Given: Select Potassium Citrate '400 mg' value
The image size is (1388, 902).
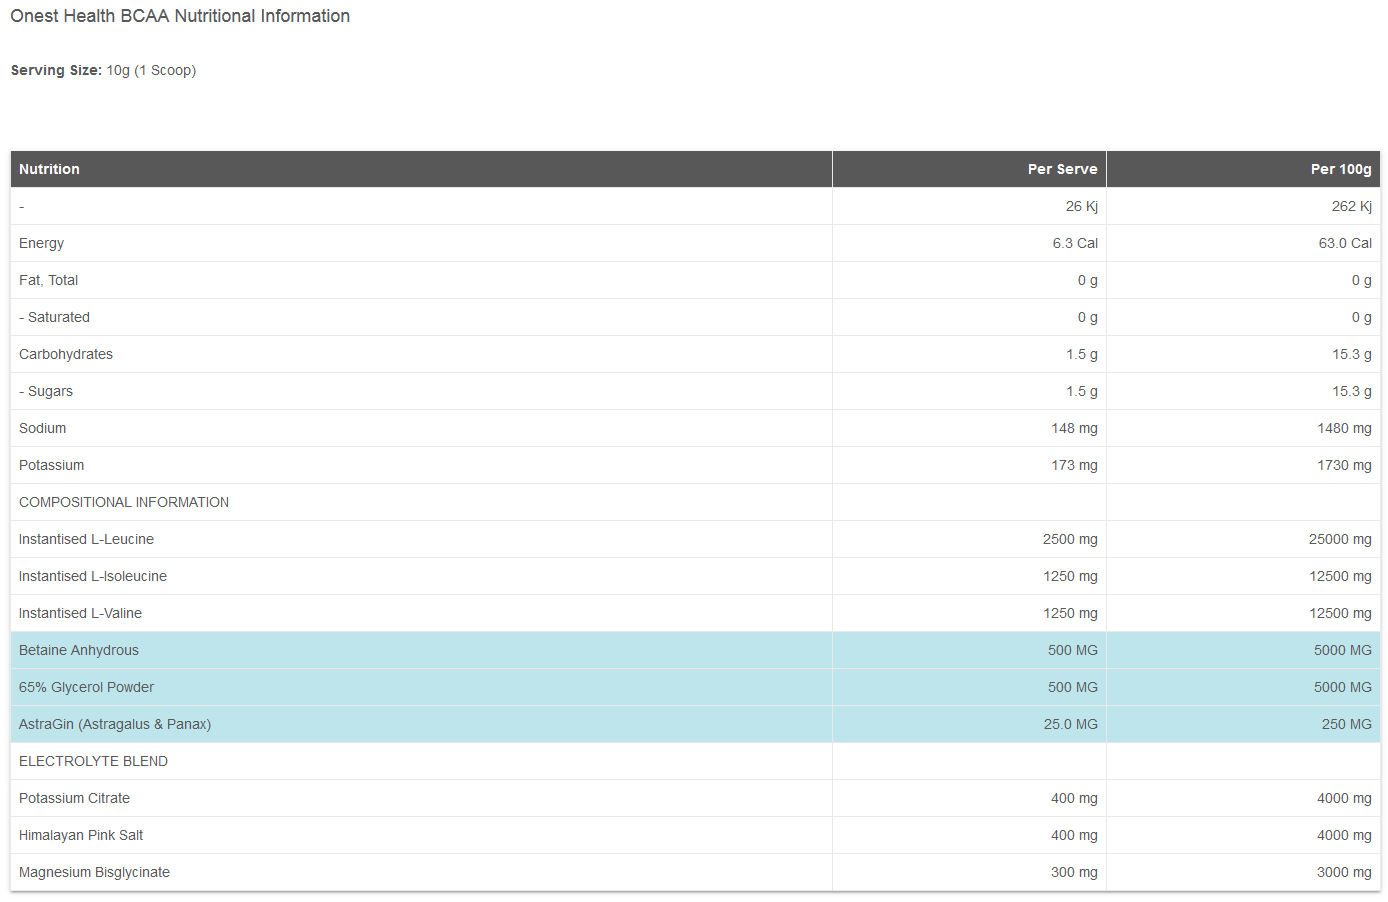Looking at the screenshot, I should [1074, 798].
